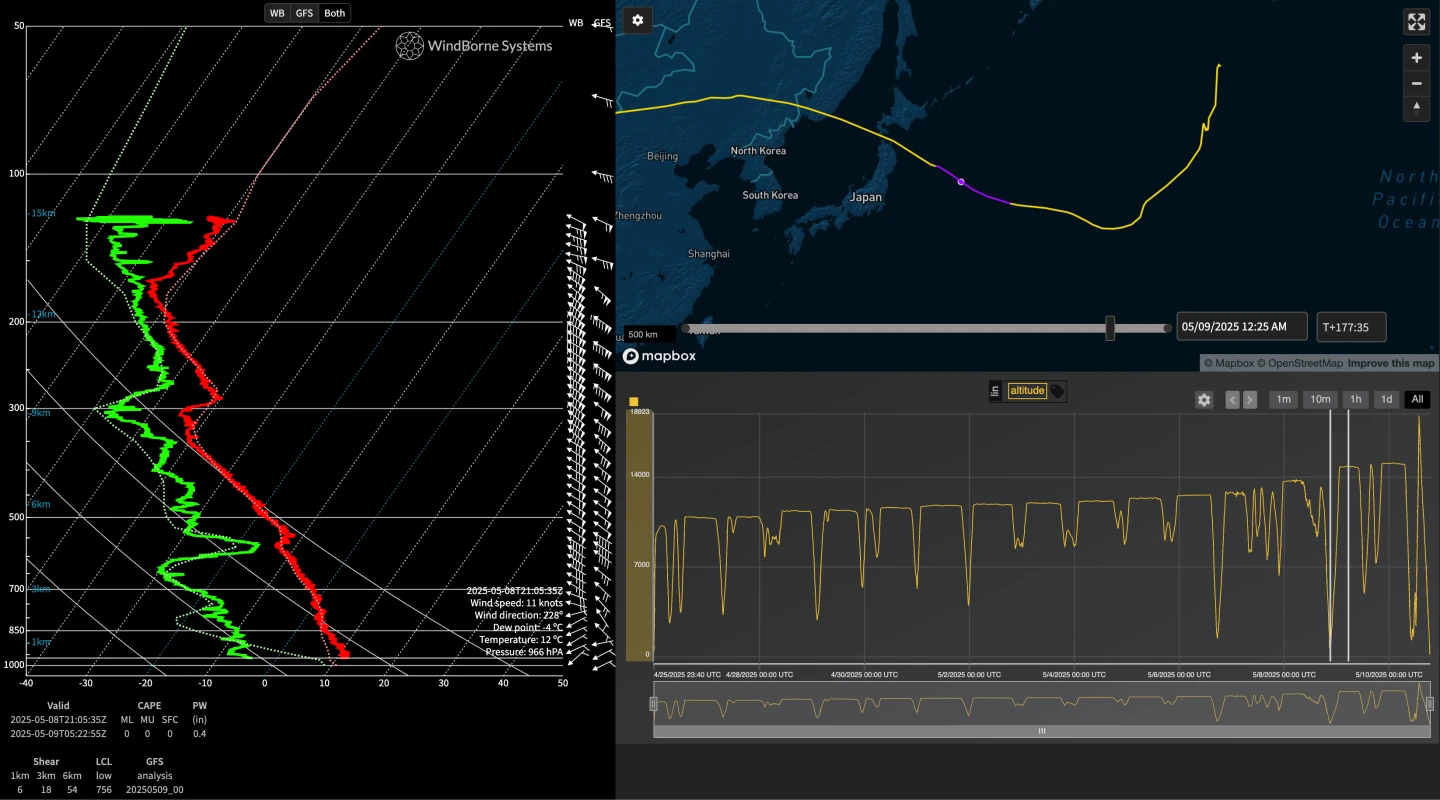
Task: Click the current position marker on flight path
Action: tap(961, 182)
